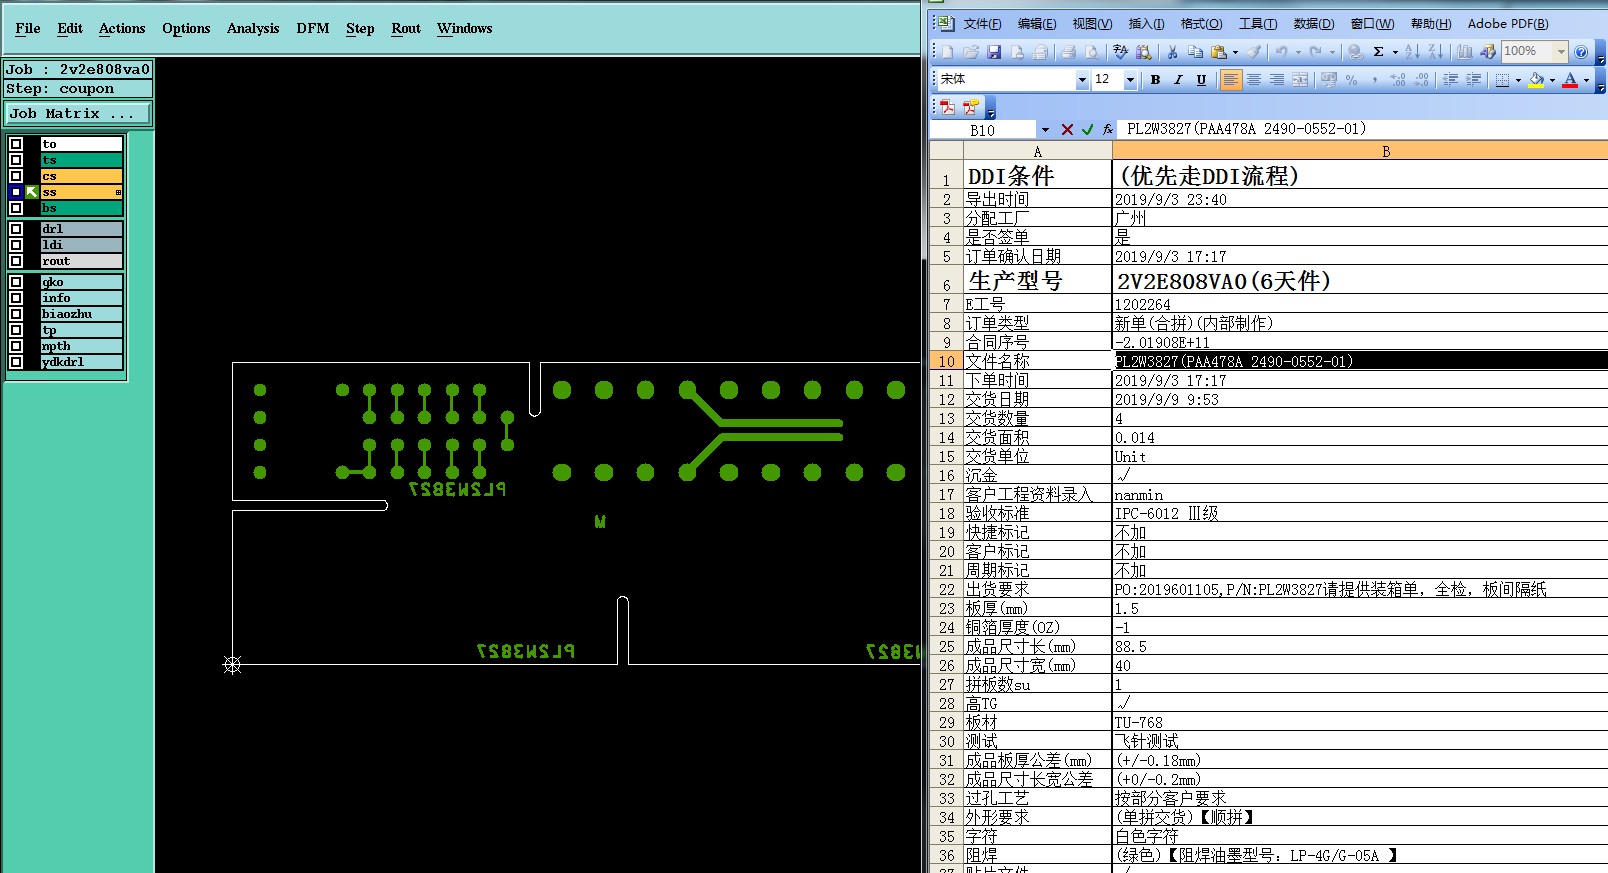
Task: Expand the Fill Color dropdown arrow
Action: click(1552, 80)
